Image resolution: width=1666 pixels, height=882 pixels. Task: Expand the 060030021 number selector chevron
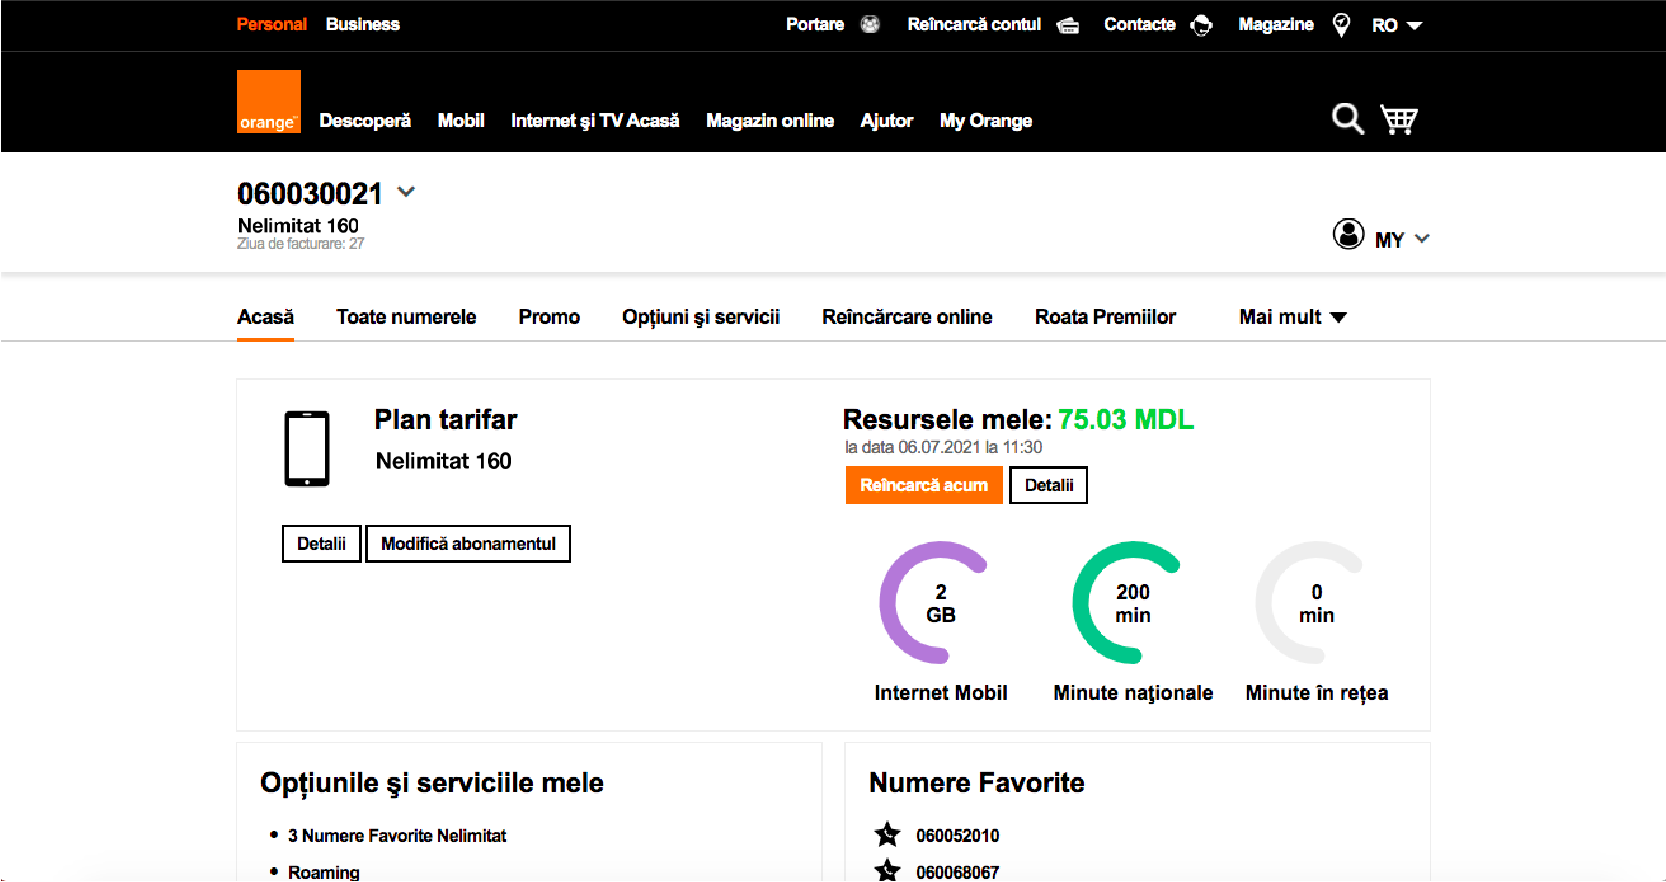tap(406, 192)
